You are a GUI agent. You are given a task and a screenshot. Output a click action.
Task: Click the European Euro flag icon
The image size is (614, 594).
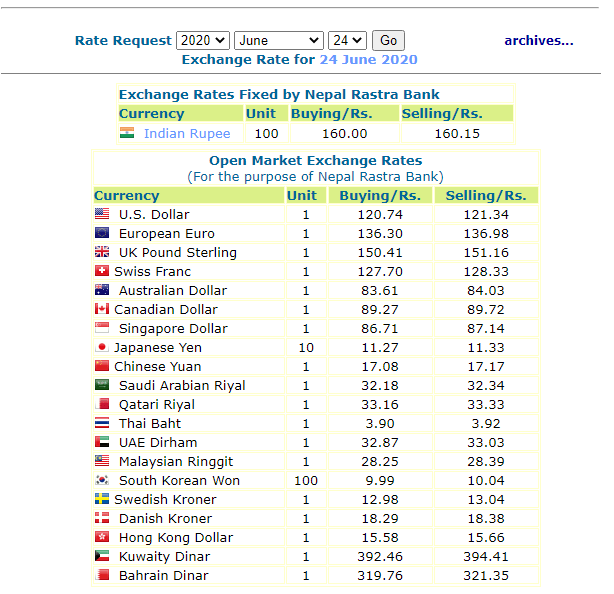click(x=102, y=233)
